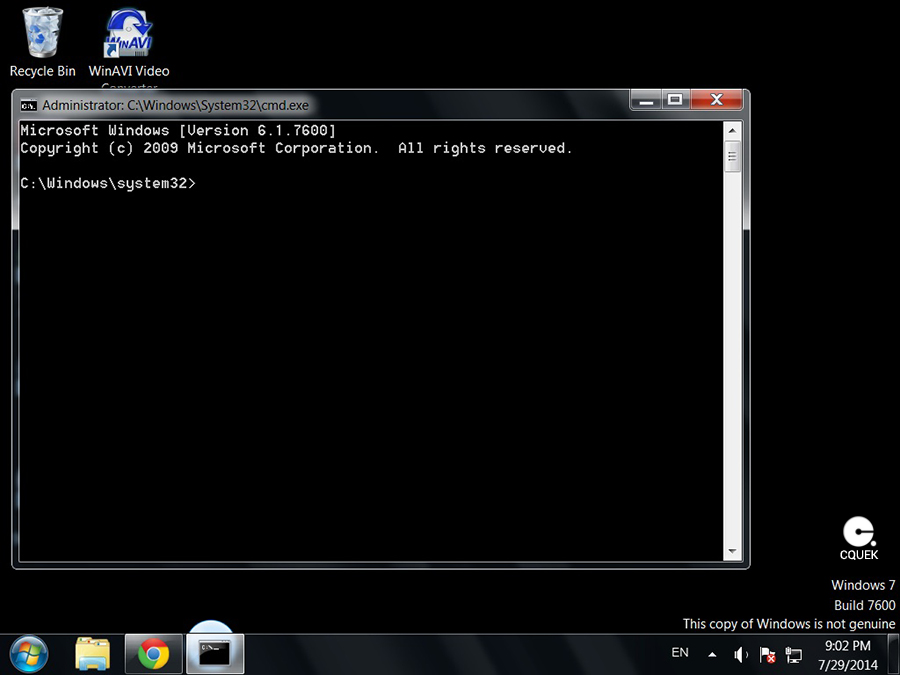Screen dimensions: 900x675
Task: Click the title text Administrator: C:\Windows\System32\cmd.exe
Action: coord(176,106)
